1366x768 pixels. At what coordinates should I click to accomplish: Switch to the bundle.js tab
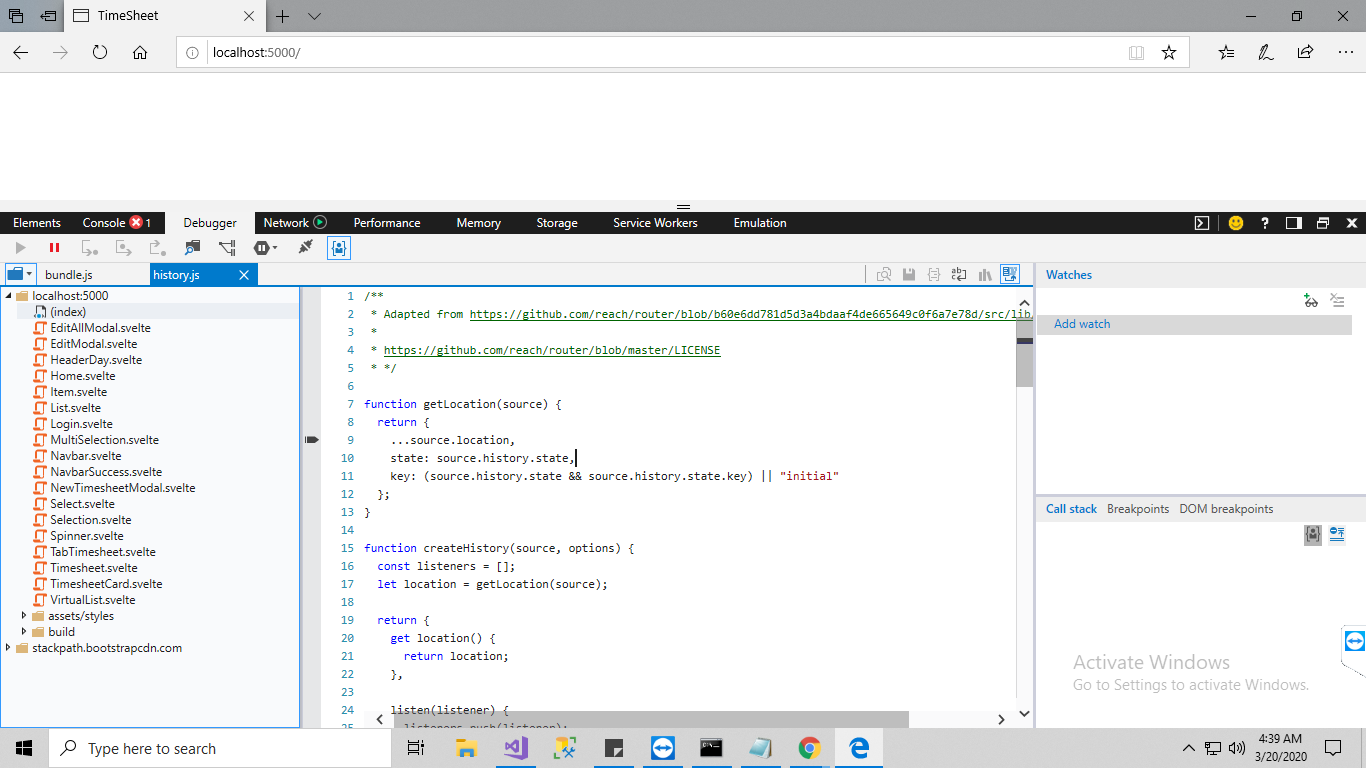(68, 274)
